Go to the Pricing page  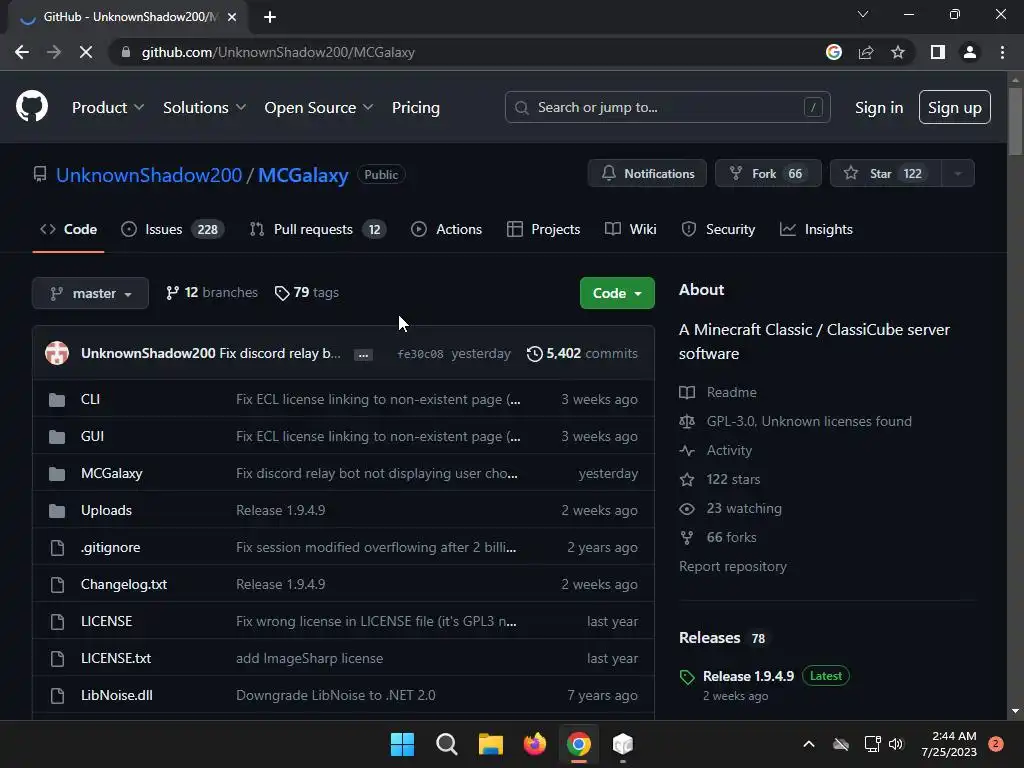(415, 108)
